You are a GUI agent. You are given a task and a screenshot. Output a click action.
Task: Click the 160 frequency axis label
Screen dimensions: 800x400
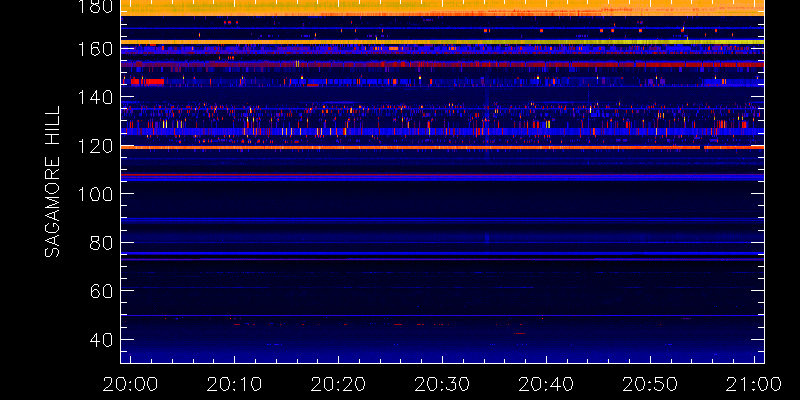[x=94, y=49]
